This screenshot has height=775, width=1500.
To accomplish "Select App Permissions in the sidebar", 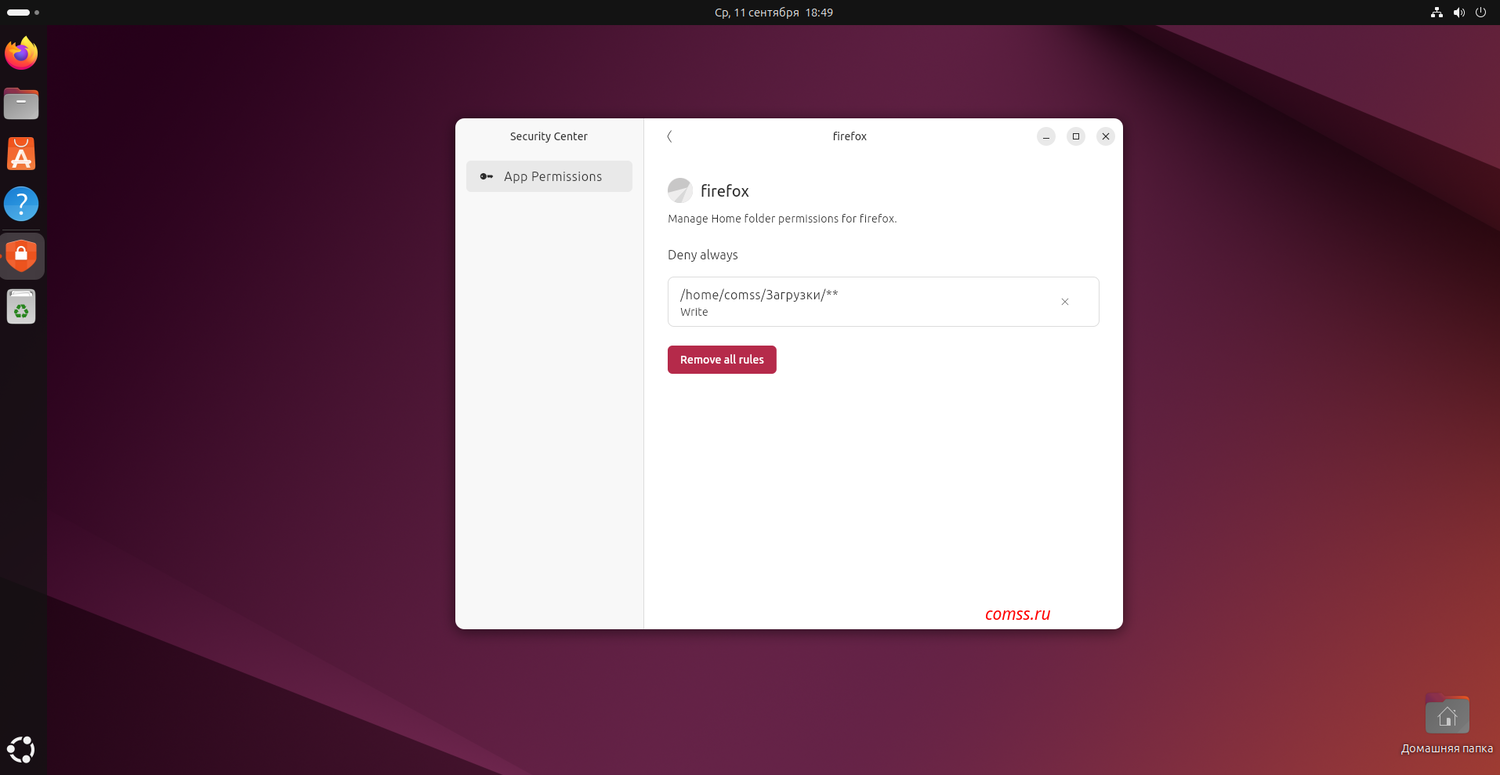I will tap(549, 176).
